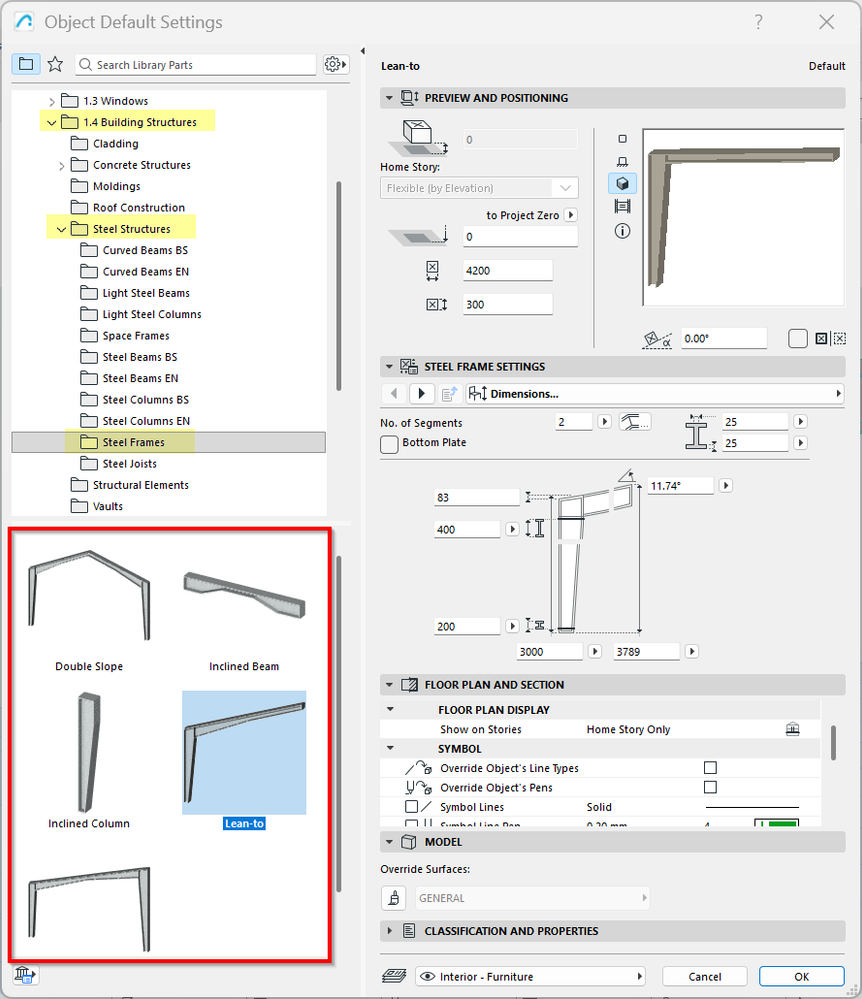
Task: Collapse the library browser panel arrow
Action: (363, 51)
